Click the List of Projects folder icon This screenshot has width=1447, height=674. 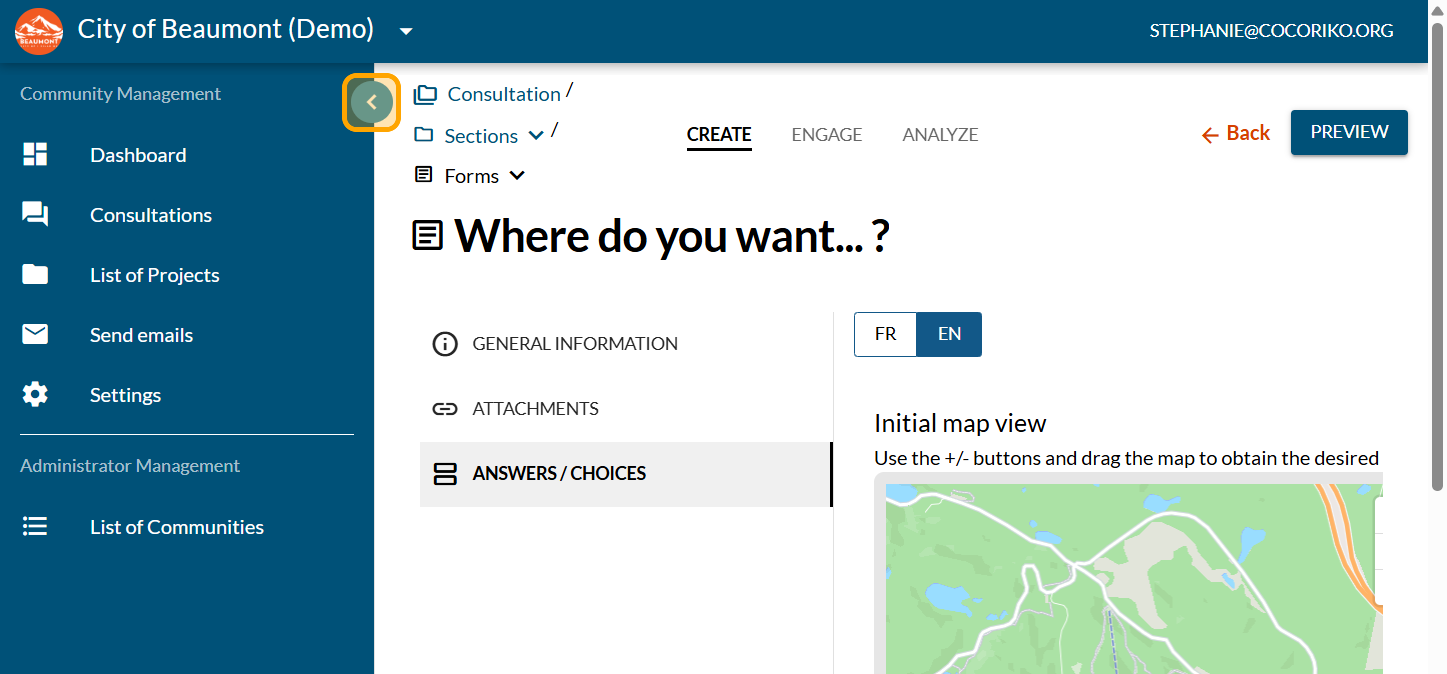click(35, 274)
